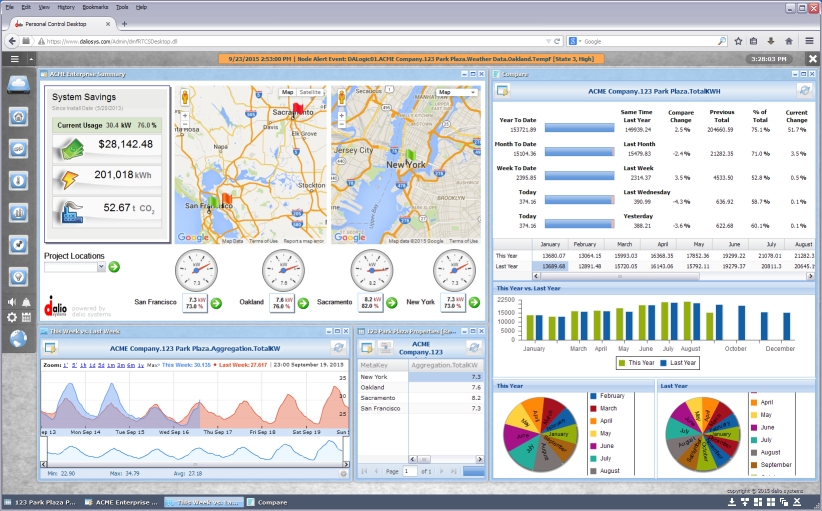The height and width of the screenshot is (511, 822).
Task: Sort by the MetaKey column header
Action: [x=383, y=365]
